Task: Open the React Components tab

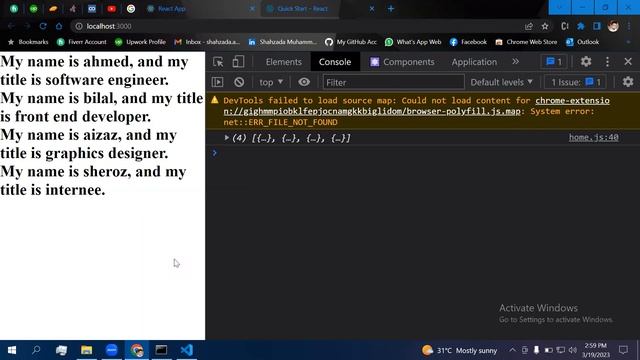Action: coord(402,62)
